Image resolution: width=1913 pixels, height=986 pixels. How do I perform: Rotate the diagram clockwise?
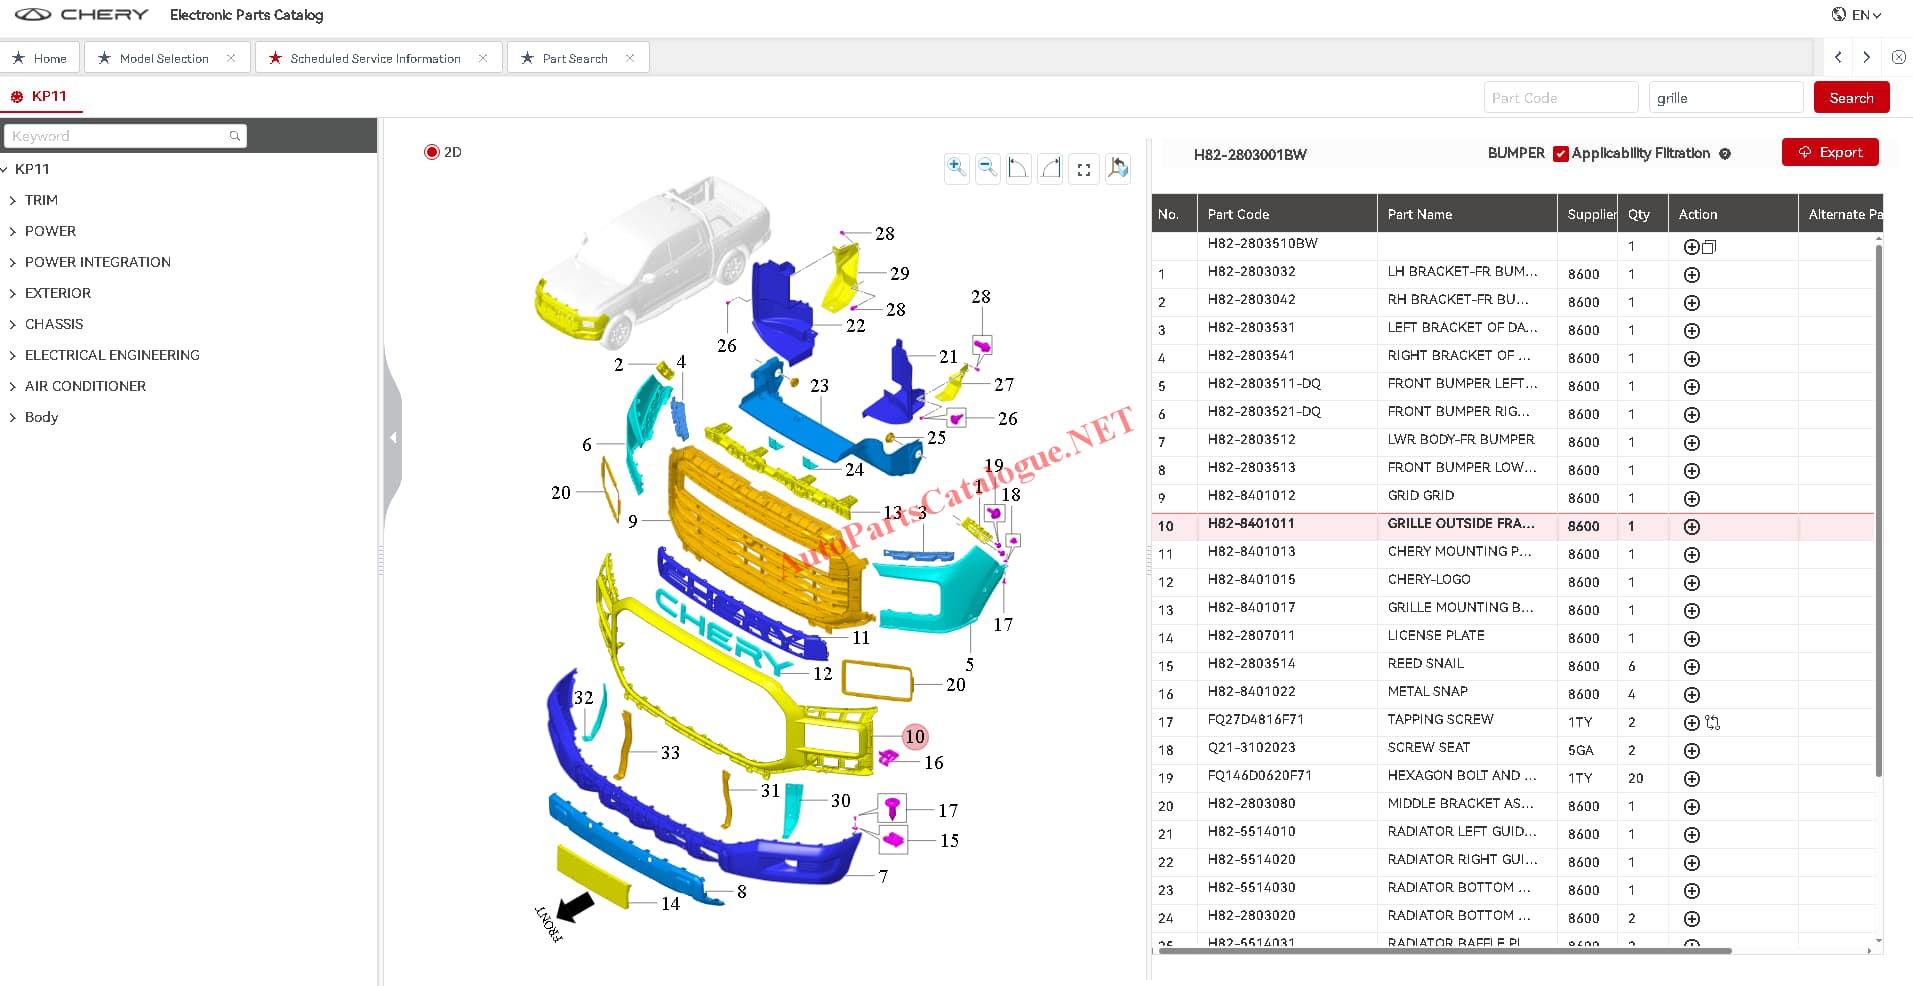point(1051,168)
